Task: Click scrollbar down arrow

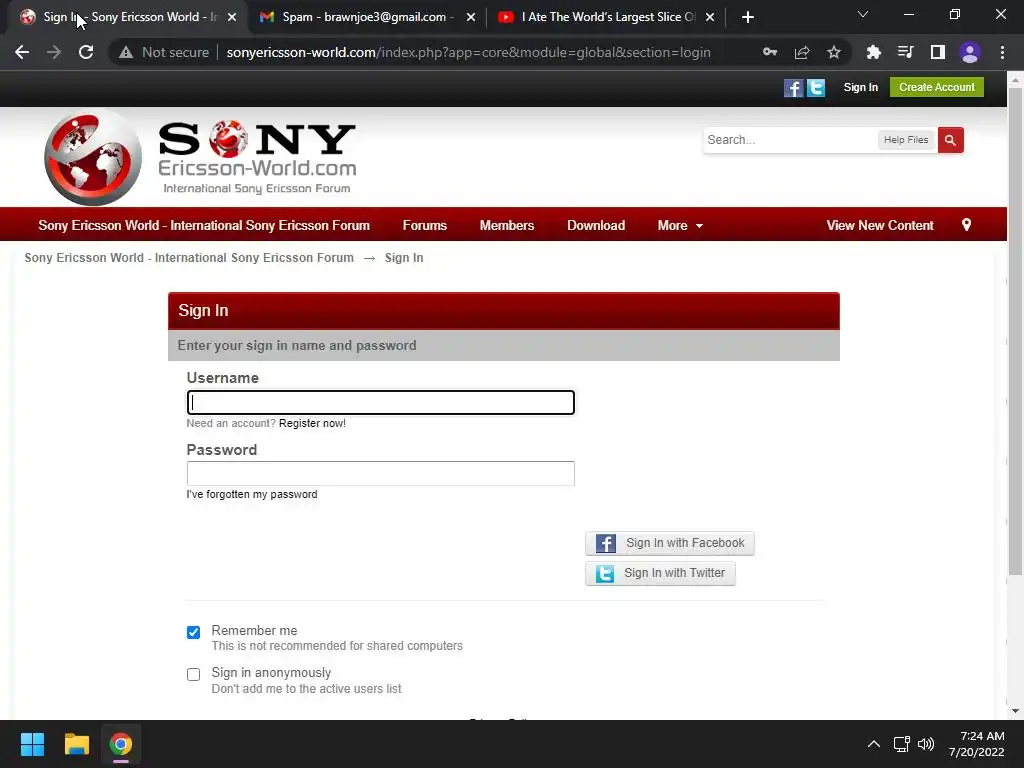Action: 1015,711
